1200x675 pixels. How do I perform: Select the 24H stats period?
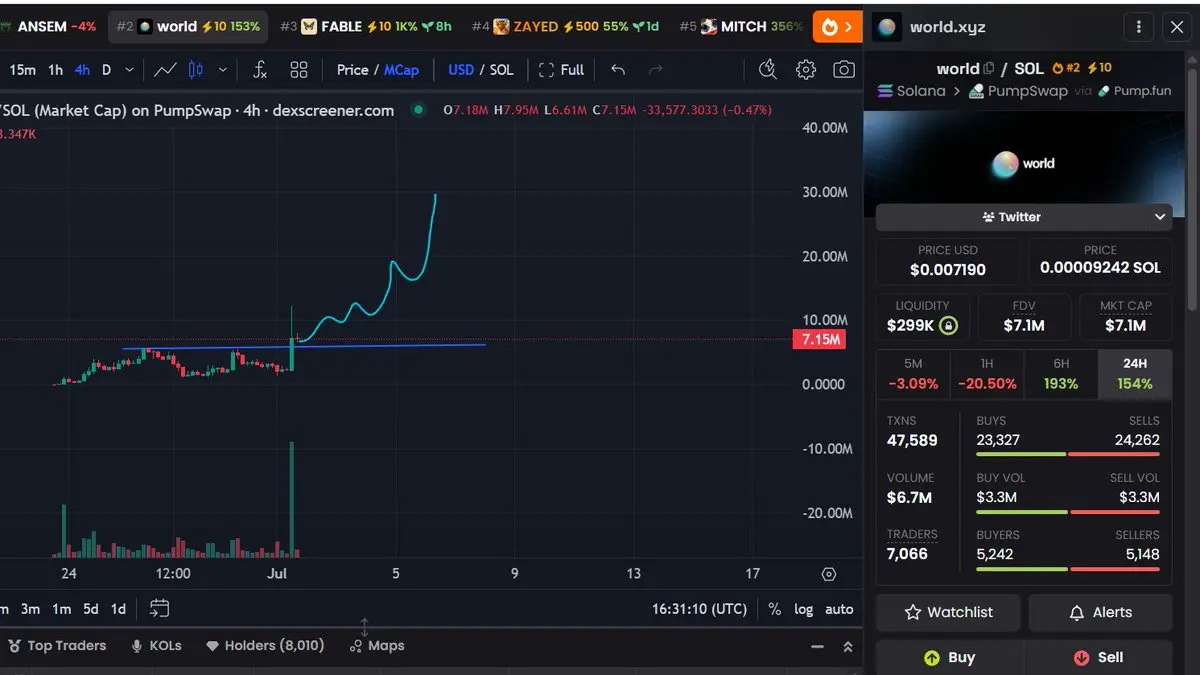pyautogui.click(x=1135, y=374)
